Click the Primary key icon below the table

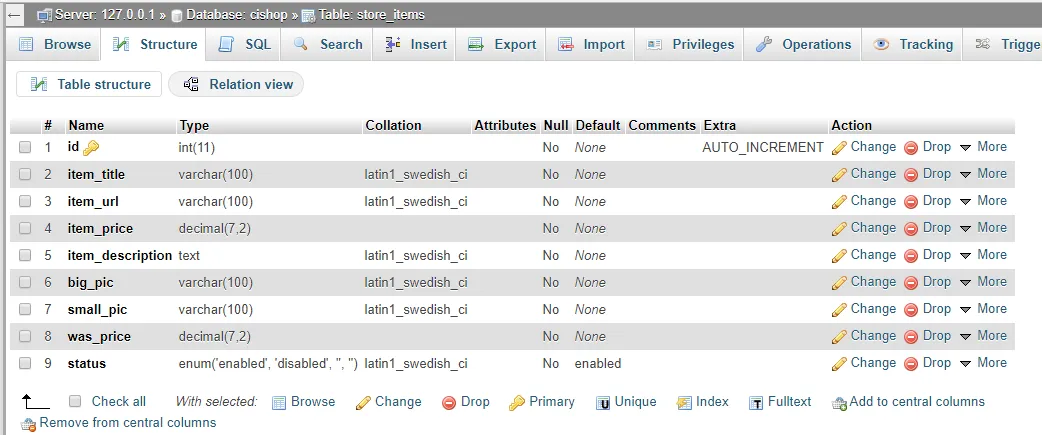pos(517,402)
